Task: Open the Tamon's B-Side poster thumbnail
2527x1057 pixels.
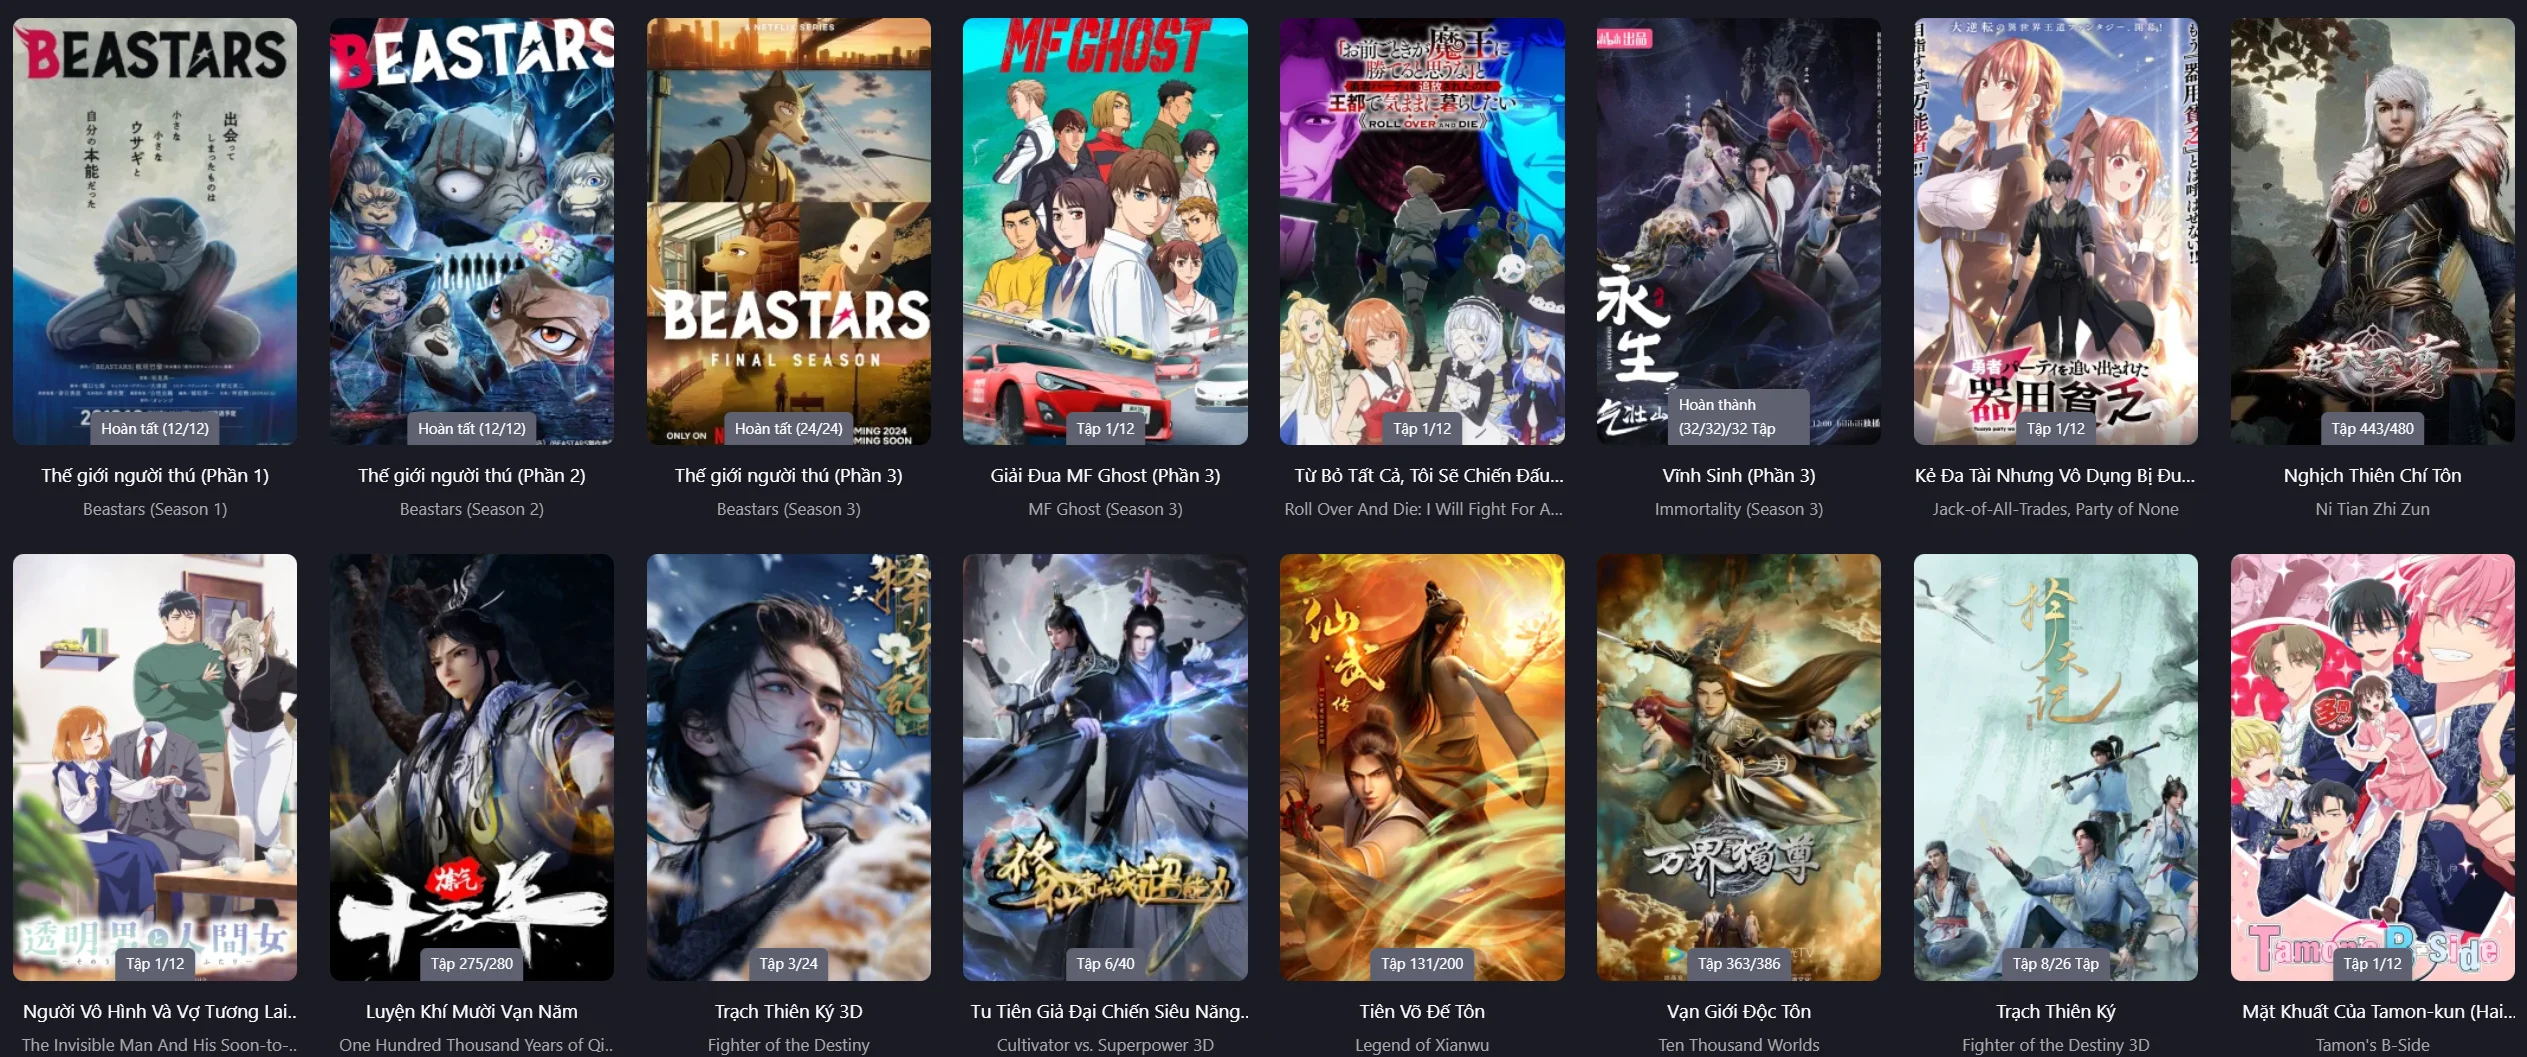Action: coord(2372,767)
